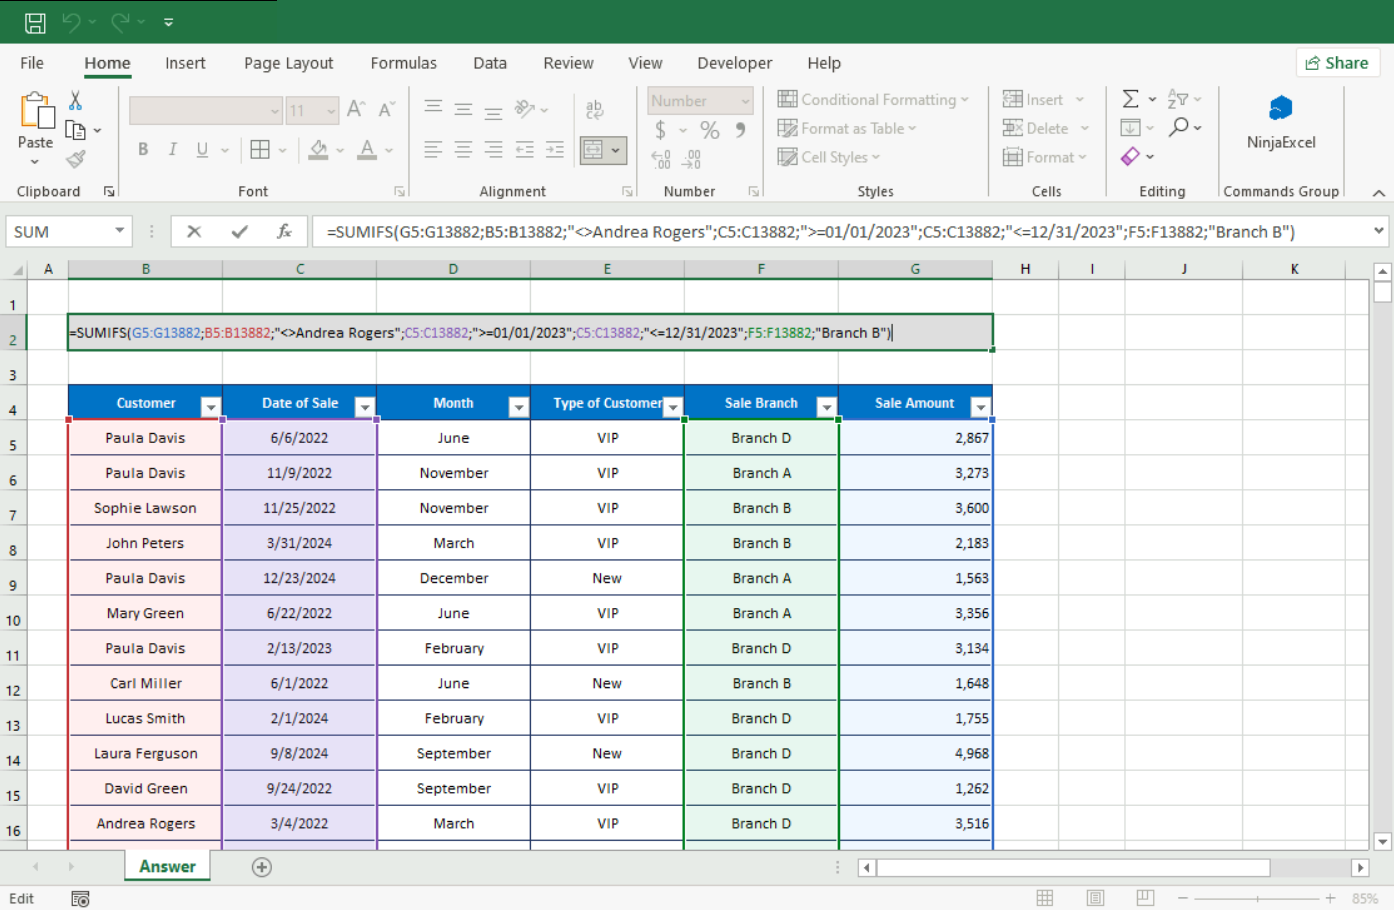Click the Insert Function fx icon
Screen dimensions: 1394x910
point(284,232)
